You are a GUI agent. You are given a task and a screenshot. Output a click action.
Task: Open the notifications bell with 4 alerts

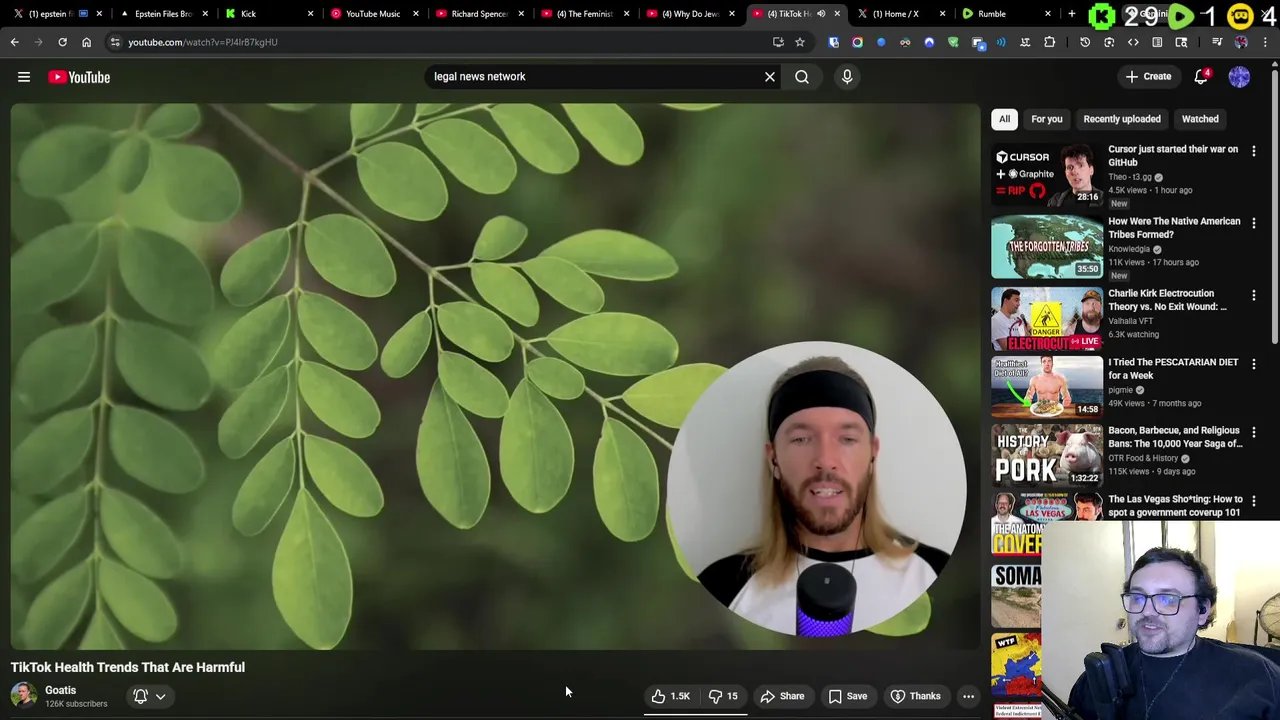(x=1201, y=77)
